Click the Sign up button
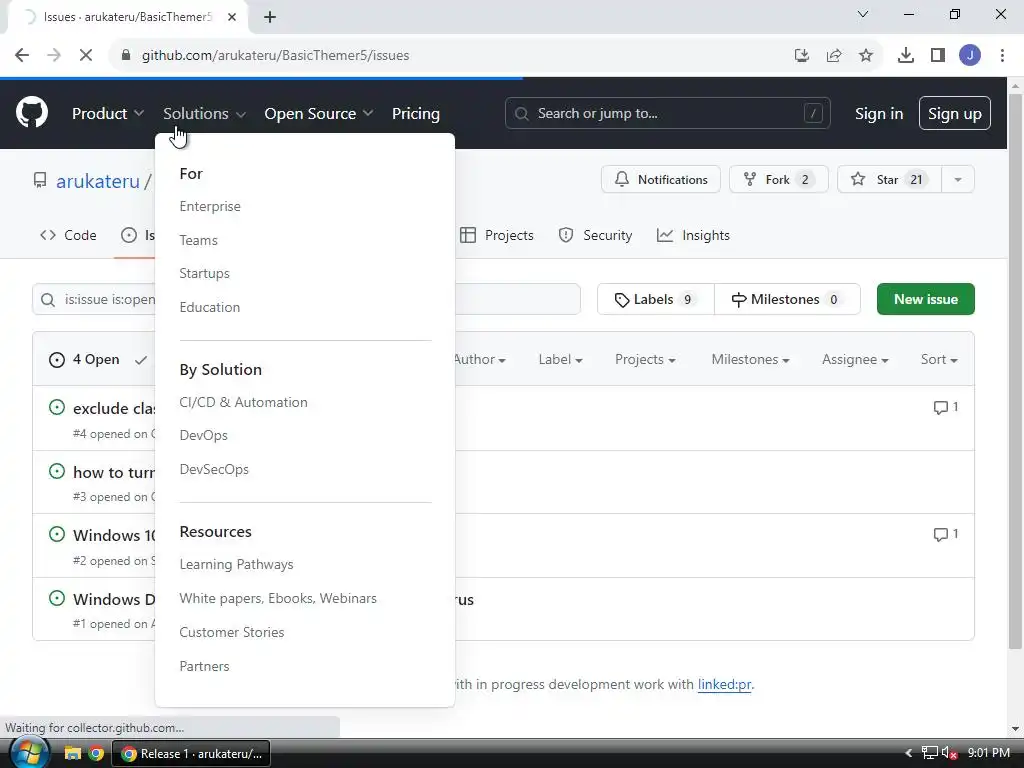The height and width of the screenshot is (768, 1024). pos(955,113)
